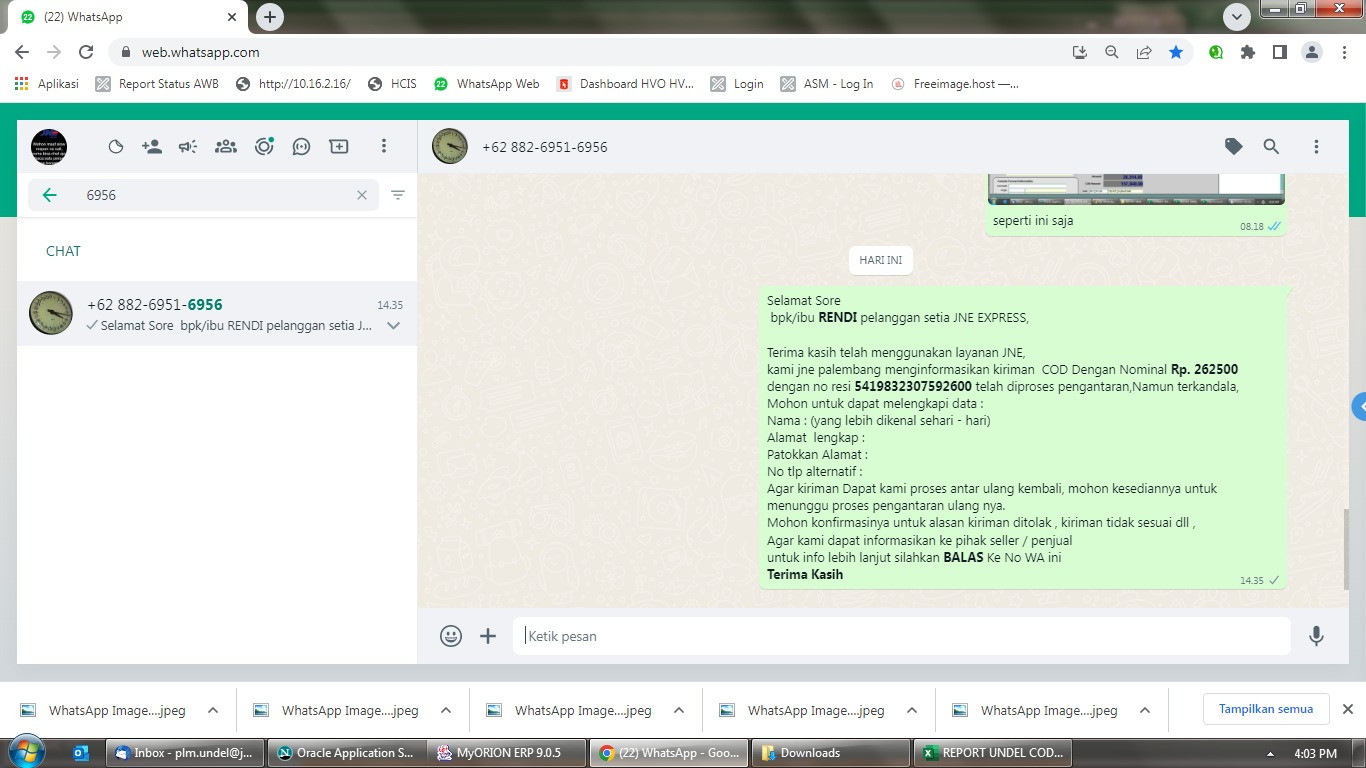This screenshot has width=1366, height=768.
Task: Open the Downloads folder taskbar button
Action: point(831,753)
